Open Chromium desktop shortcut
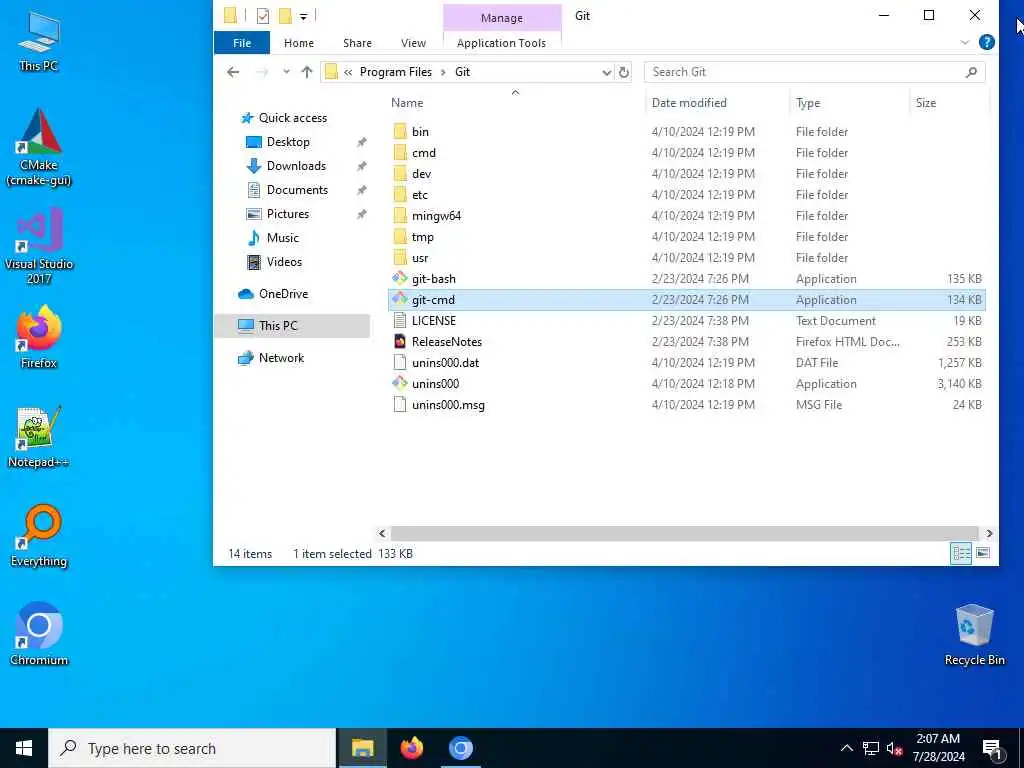 tap(39, 635)
